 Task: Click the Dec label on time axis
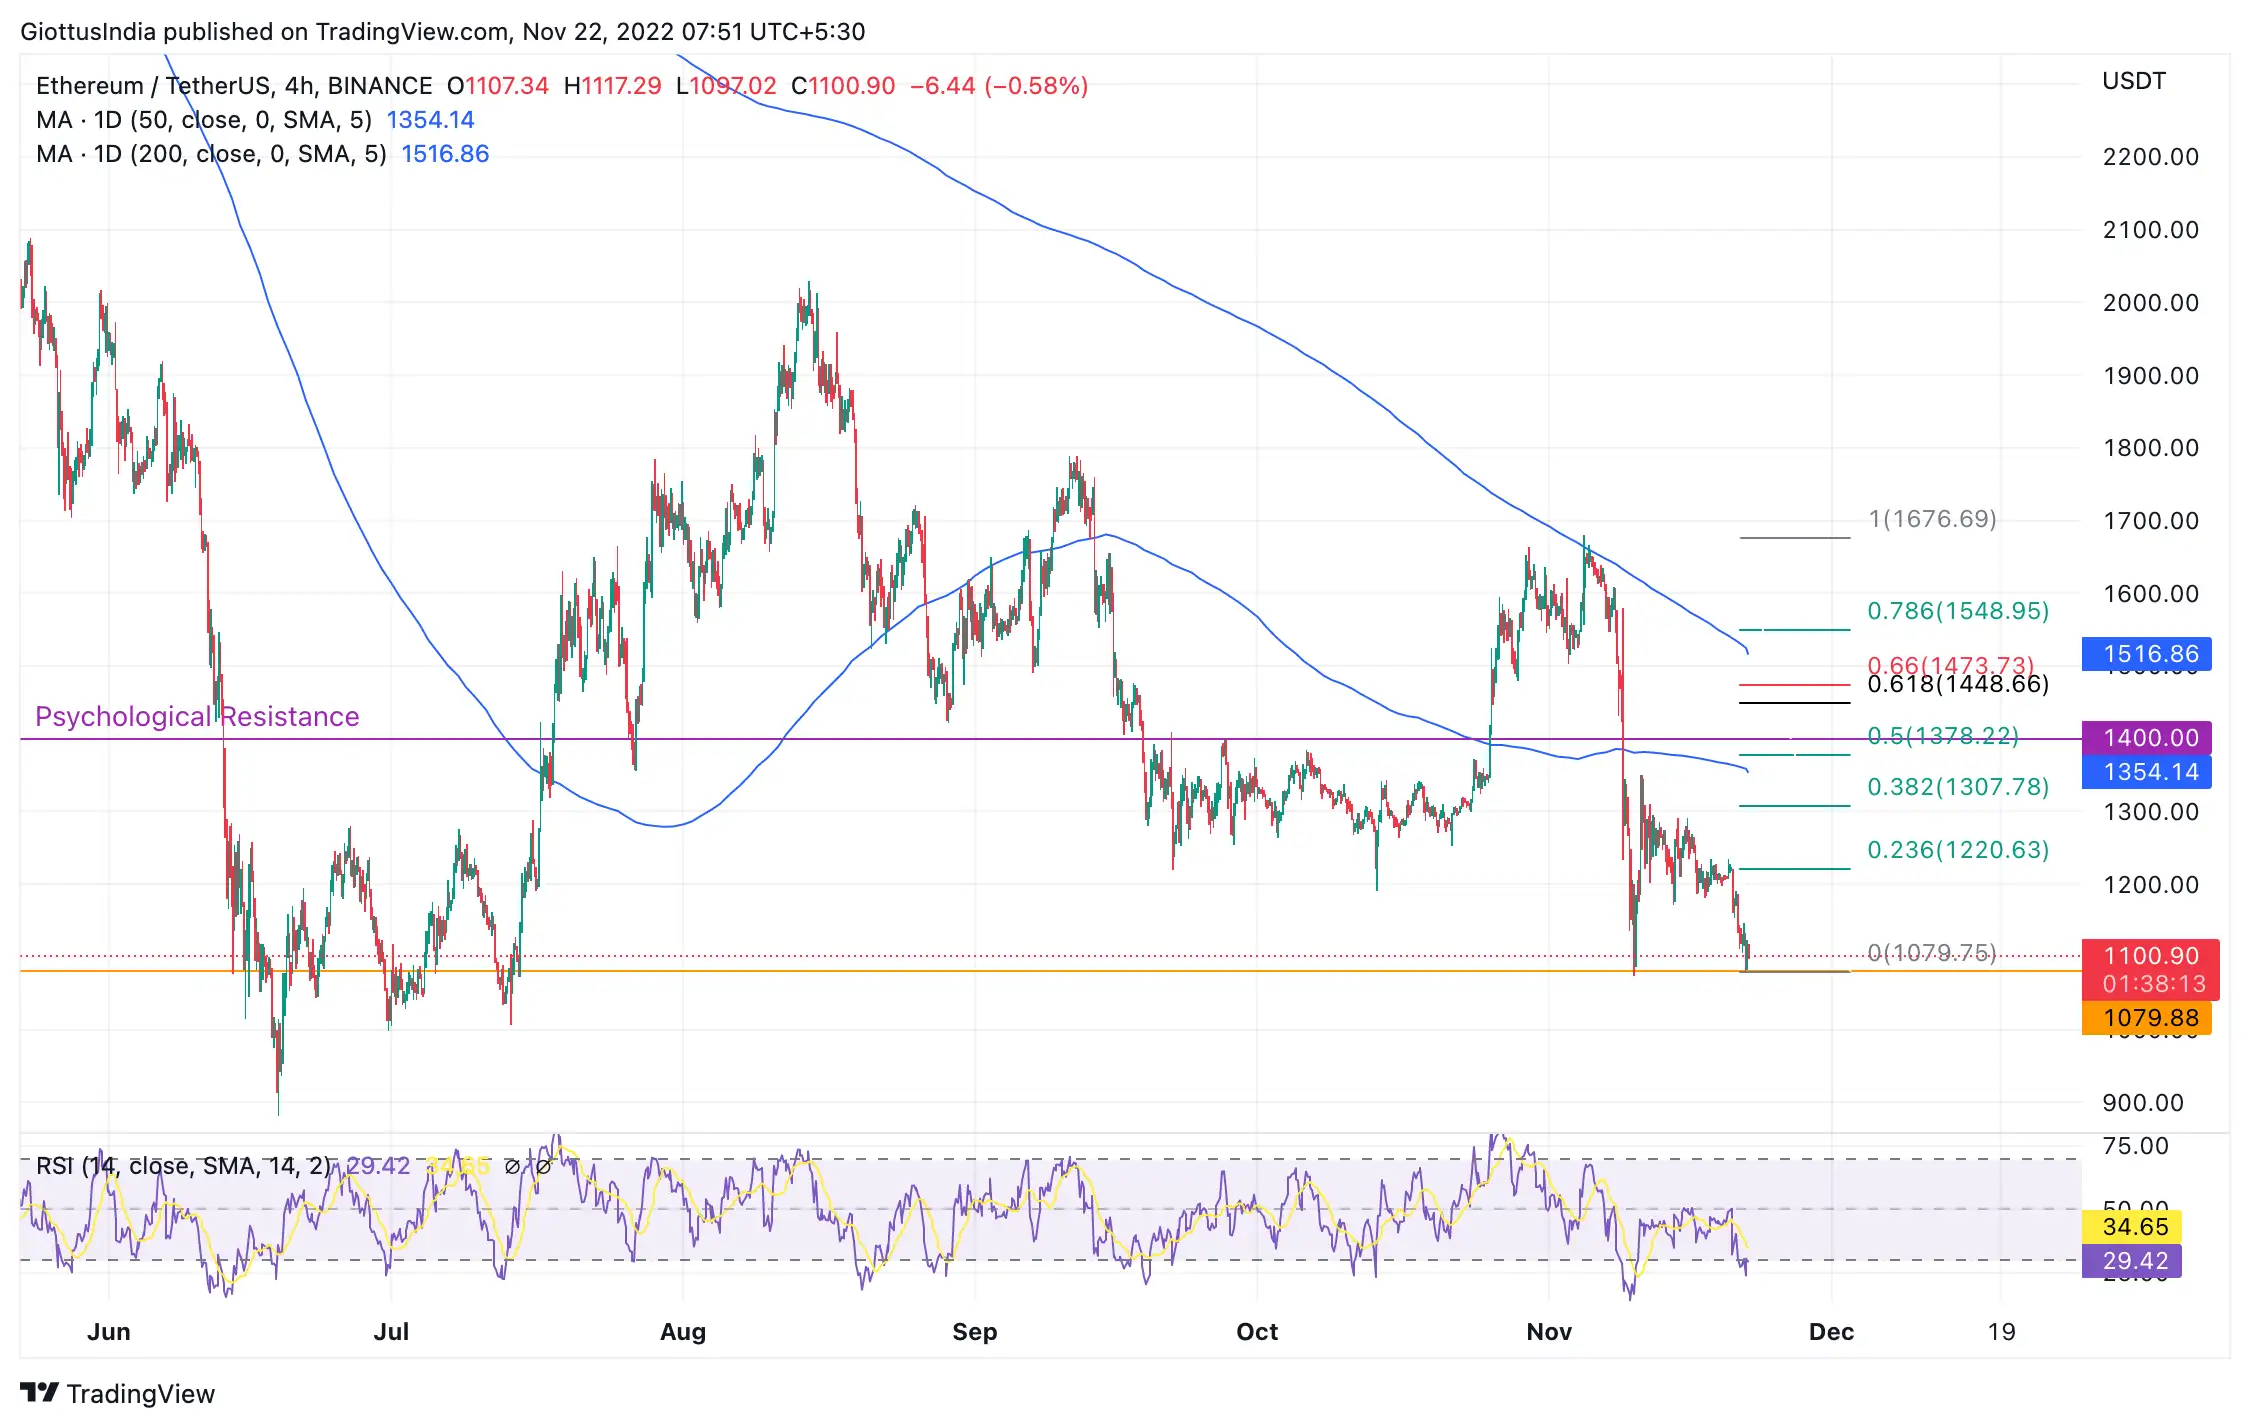1831,1332
